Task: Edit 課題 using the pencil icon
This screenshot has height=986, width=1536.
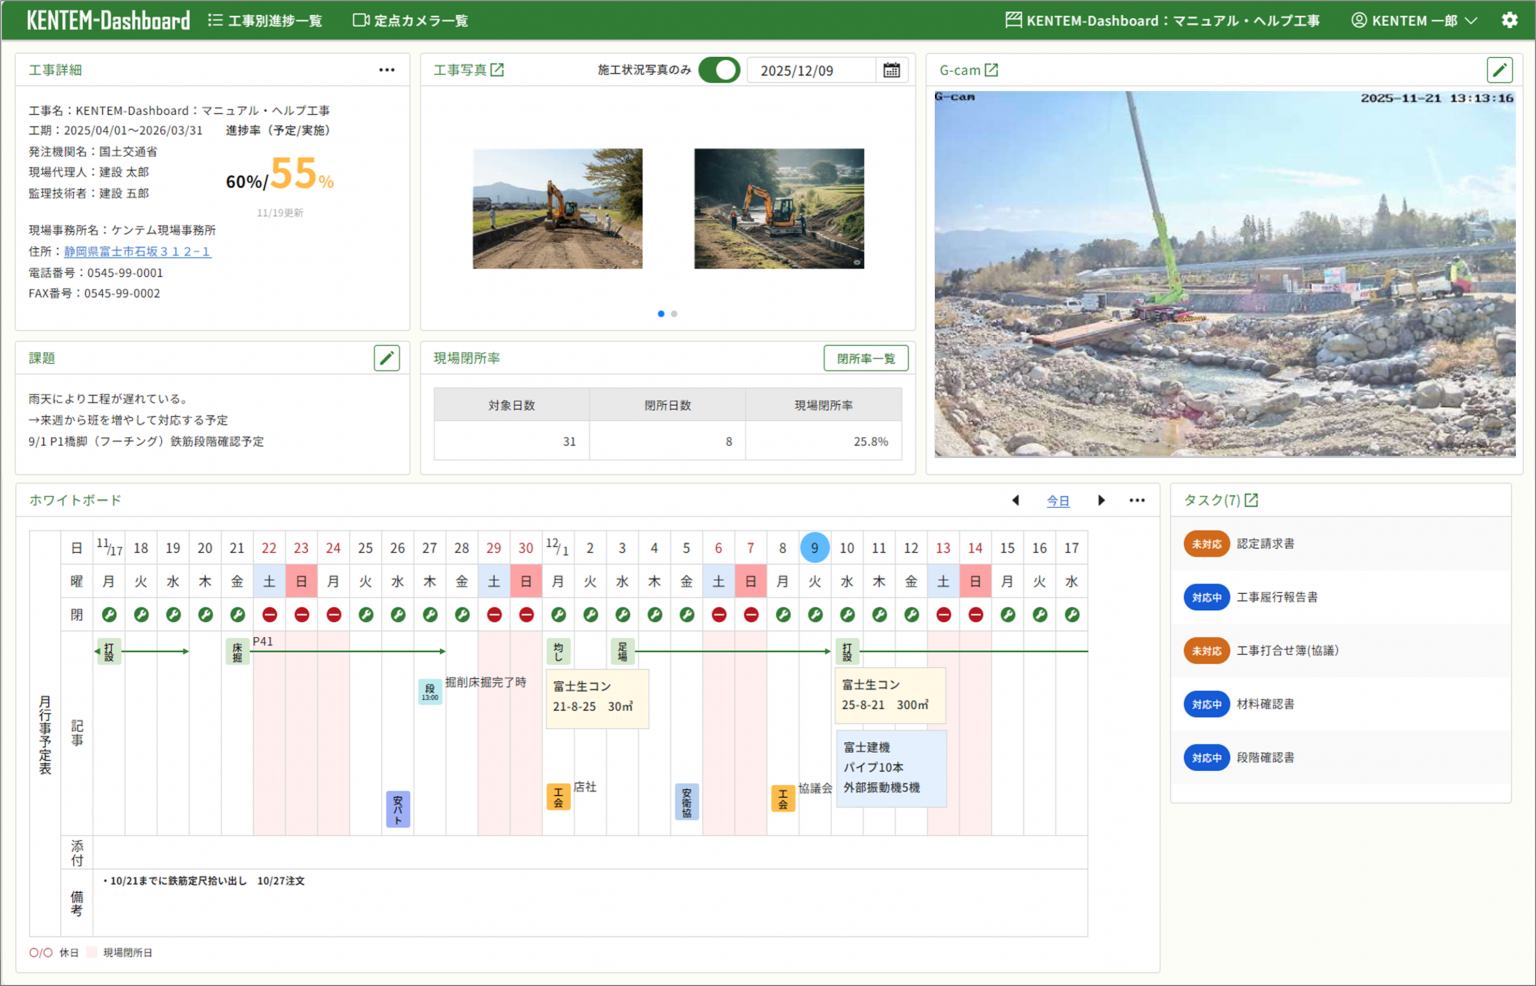Action: coord(387,357)
